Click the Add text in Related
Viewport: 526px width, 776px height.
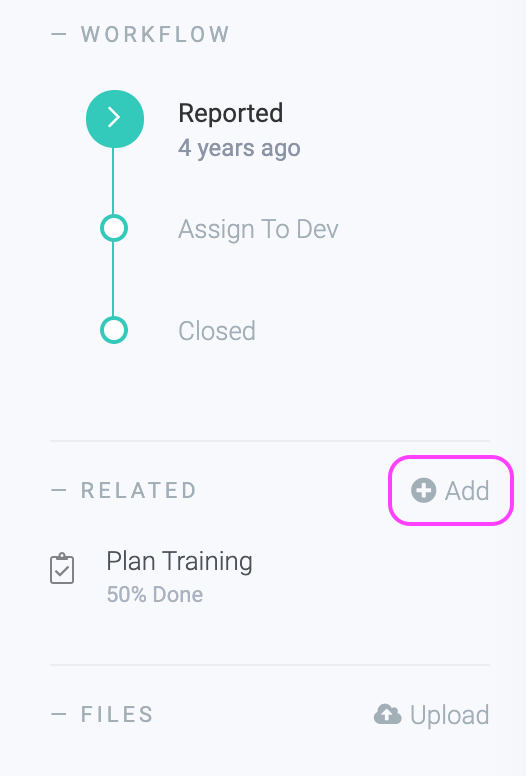[467, 491]
